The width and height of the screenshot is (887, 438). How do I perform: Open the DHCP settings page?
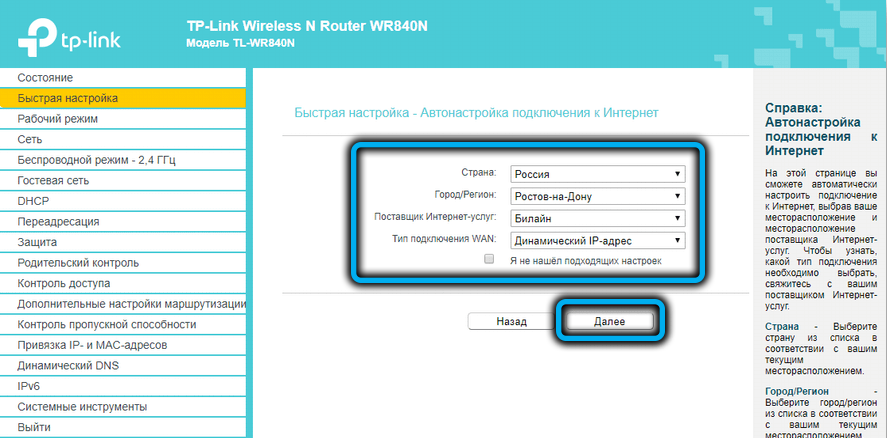tap(33, 201)
